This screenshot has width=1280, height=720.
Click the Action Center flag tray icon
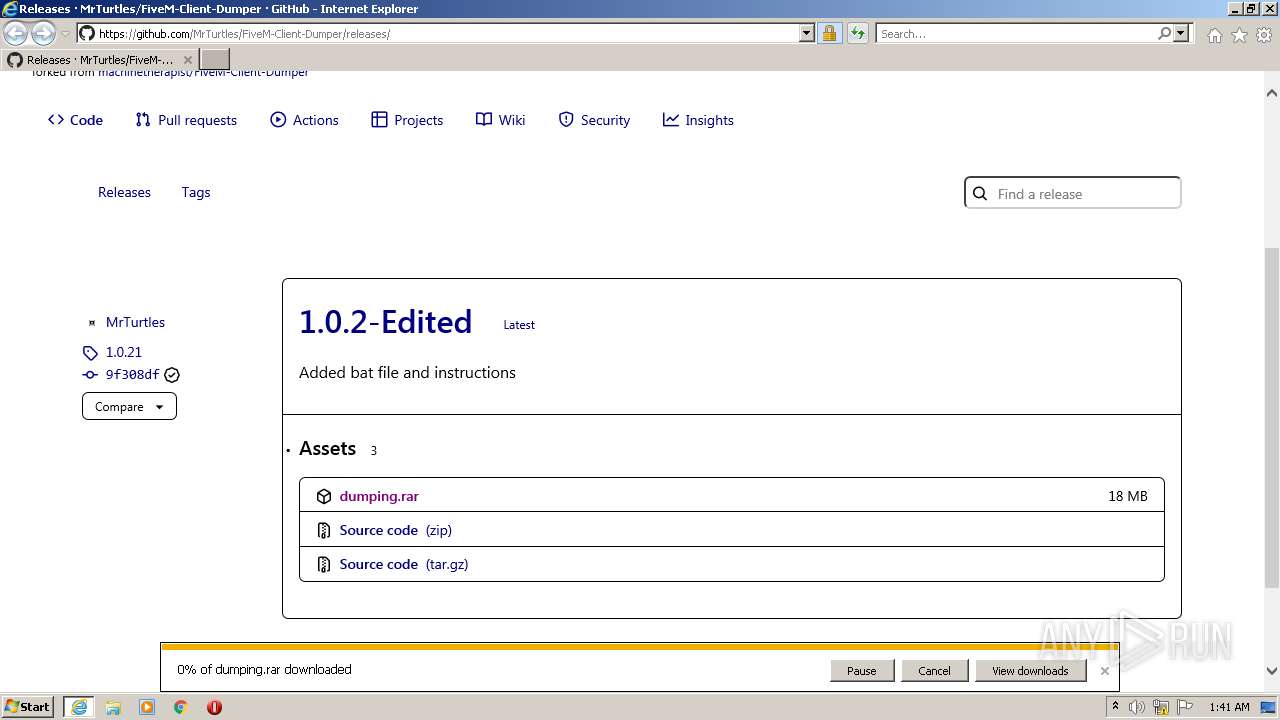pyautogui.click(x=1185, y=707)
